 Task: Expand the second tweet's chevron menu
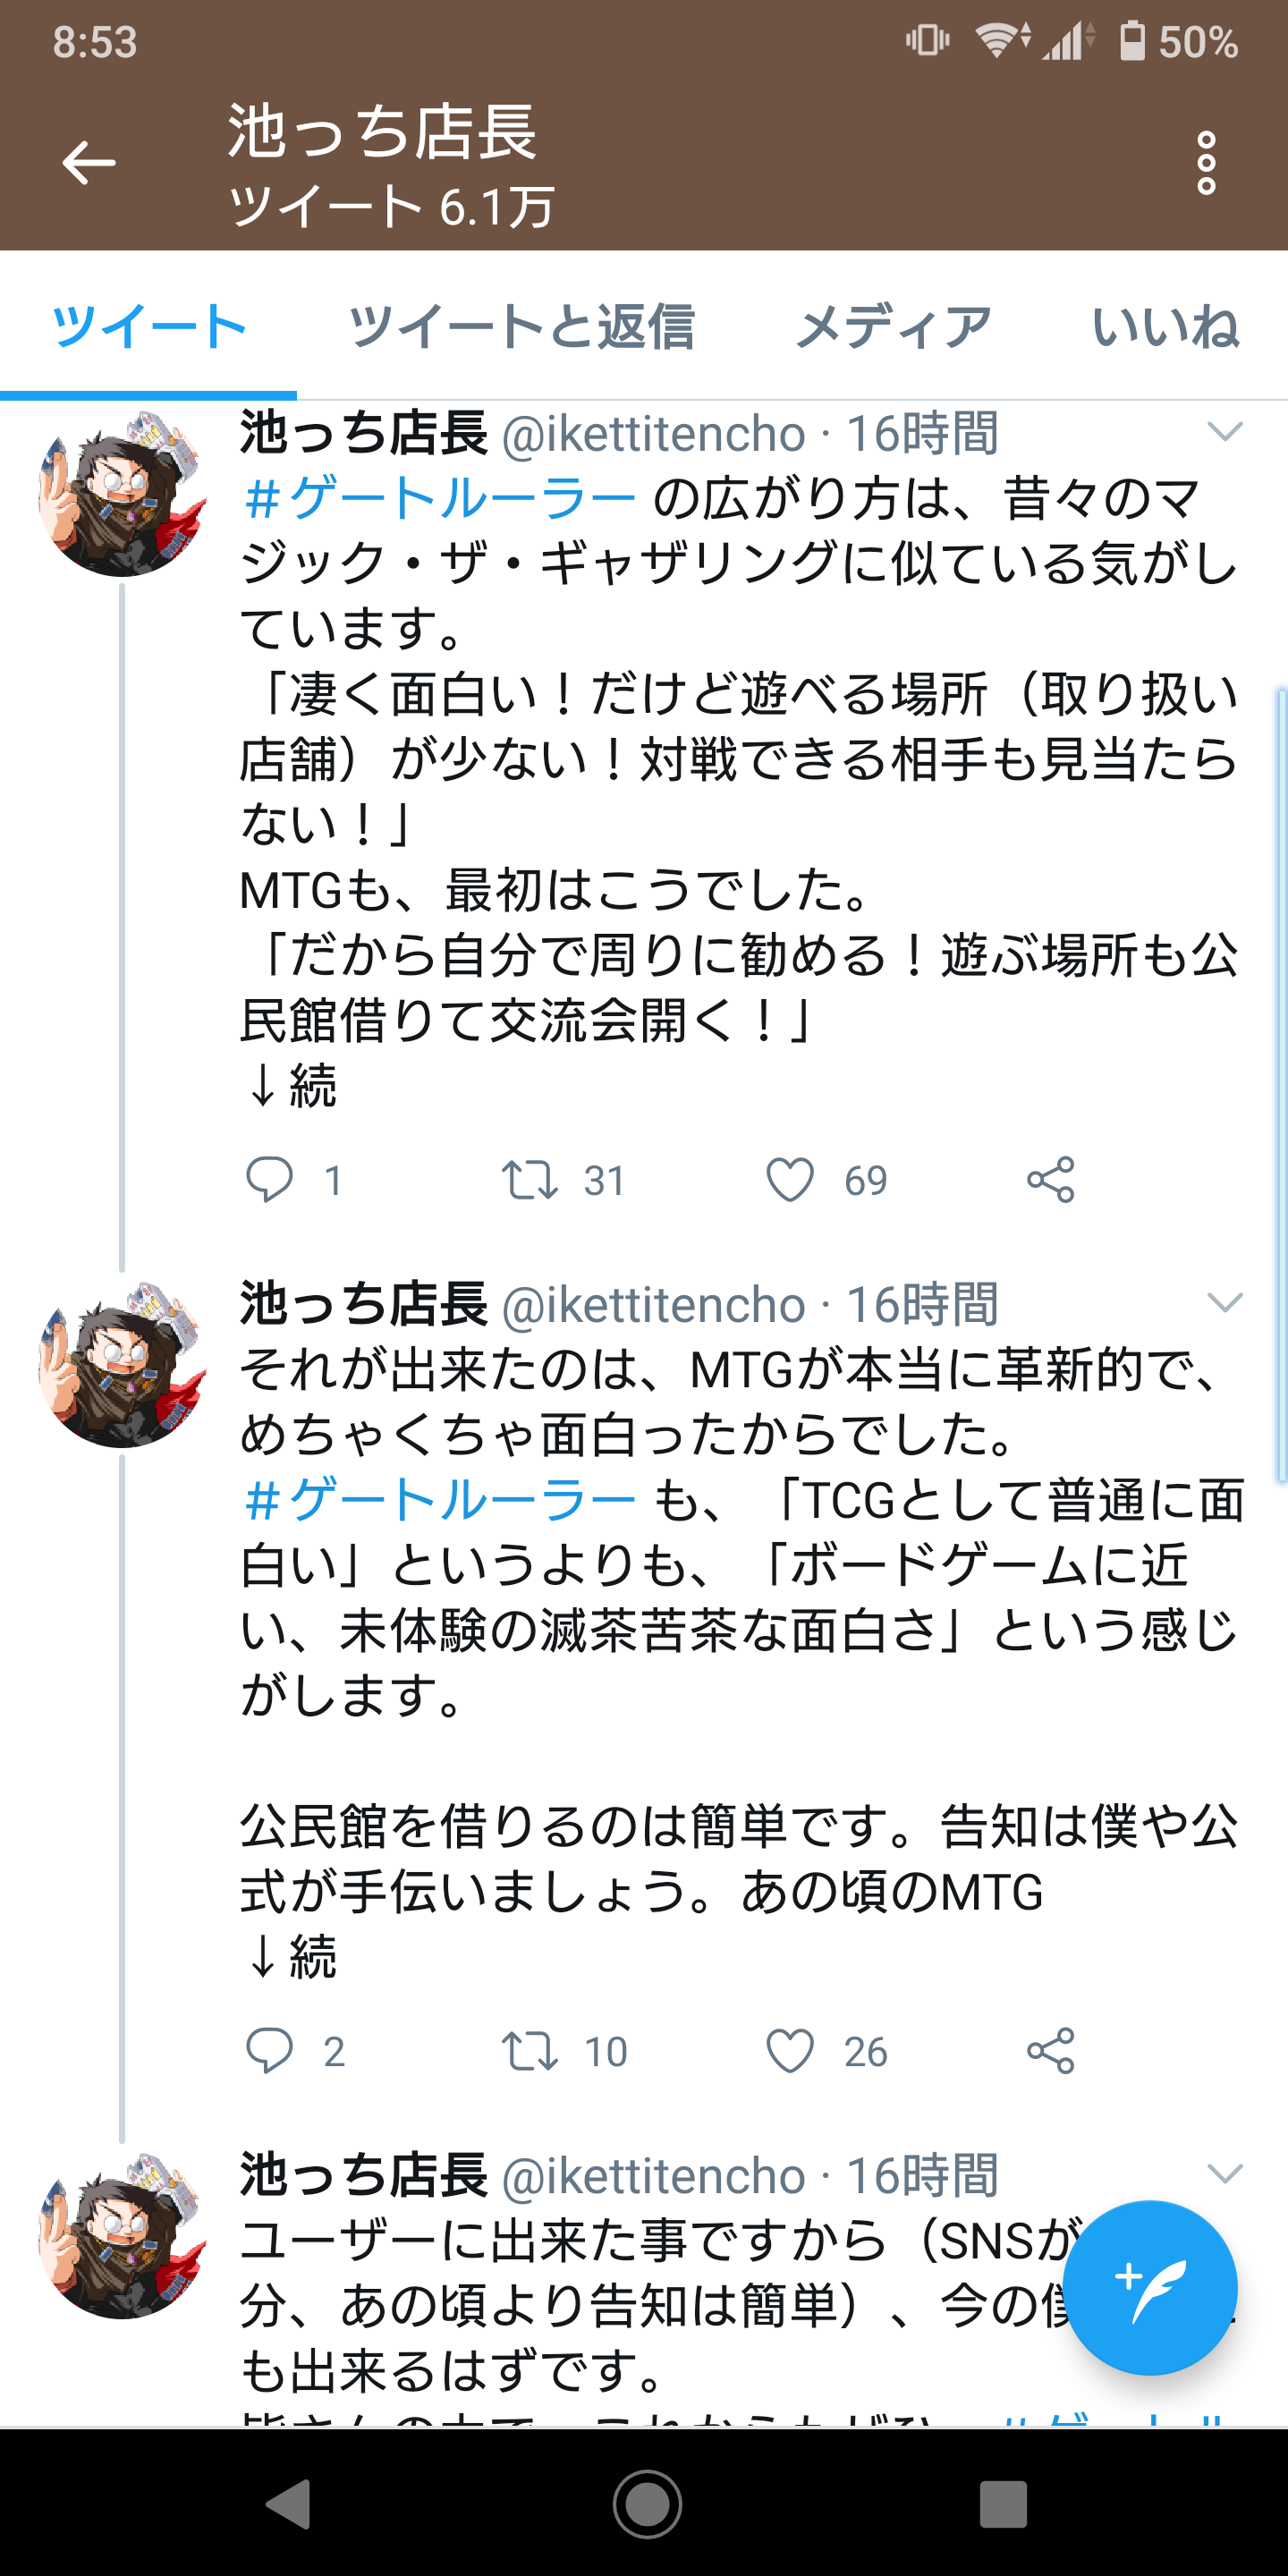(x=1224, y=1303)
